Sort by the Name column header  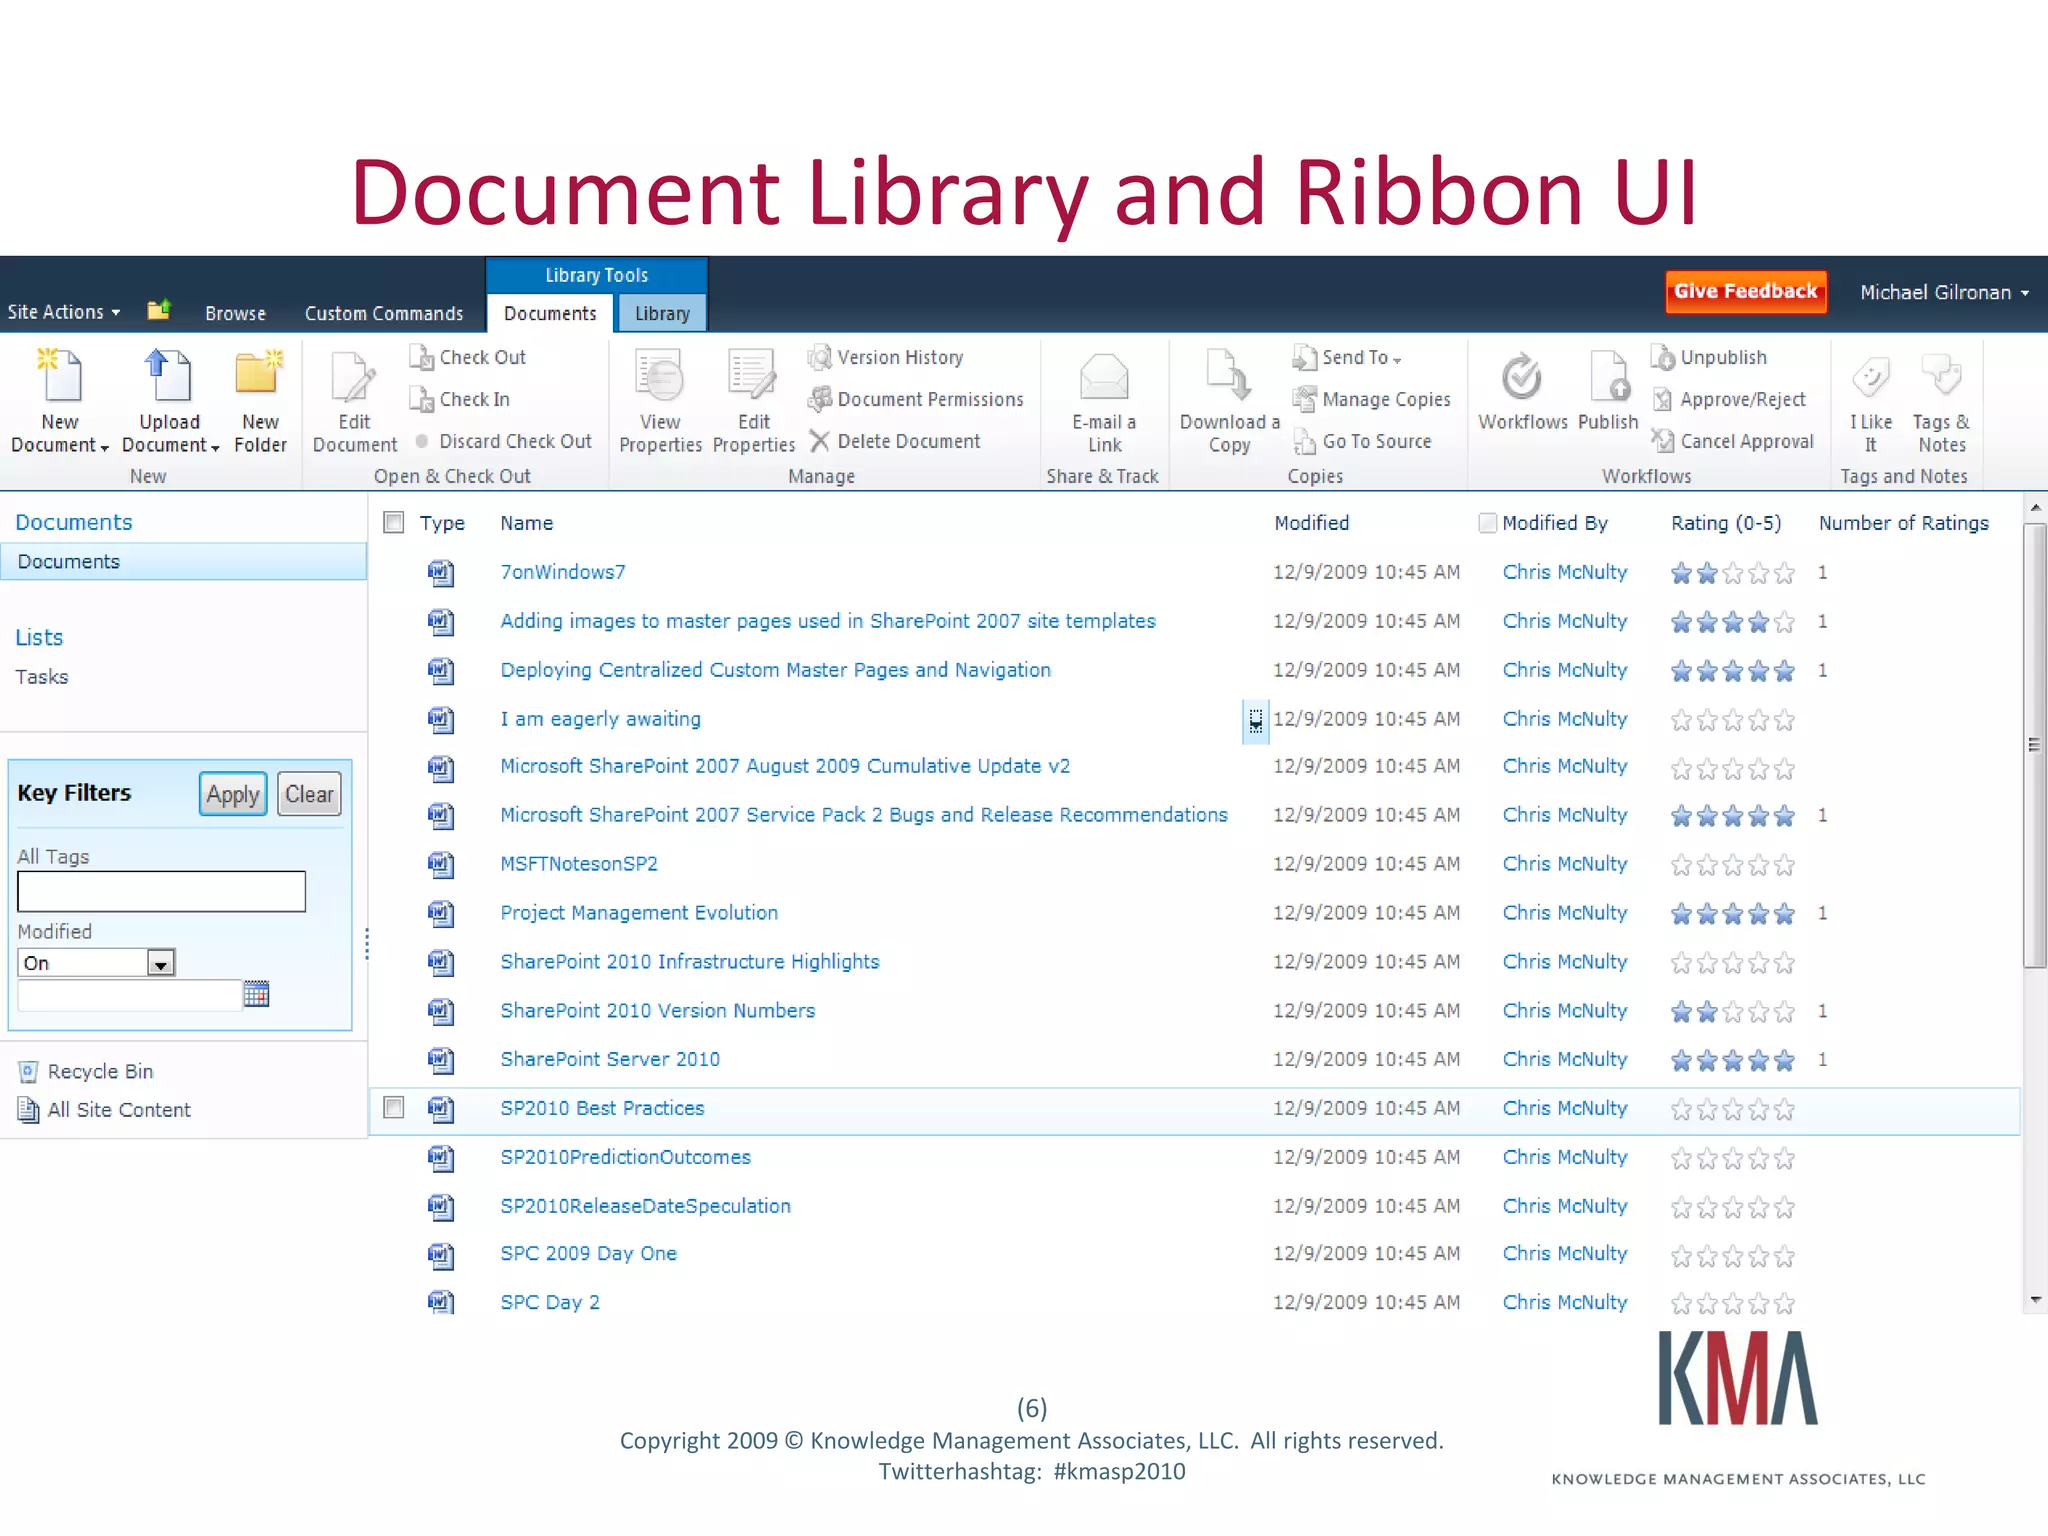(x=527, y=523)
